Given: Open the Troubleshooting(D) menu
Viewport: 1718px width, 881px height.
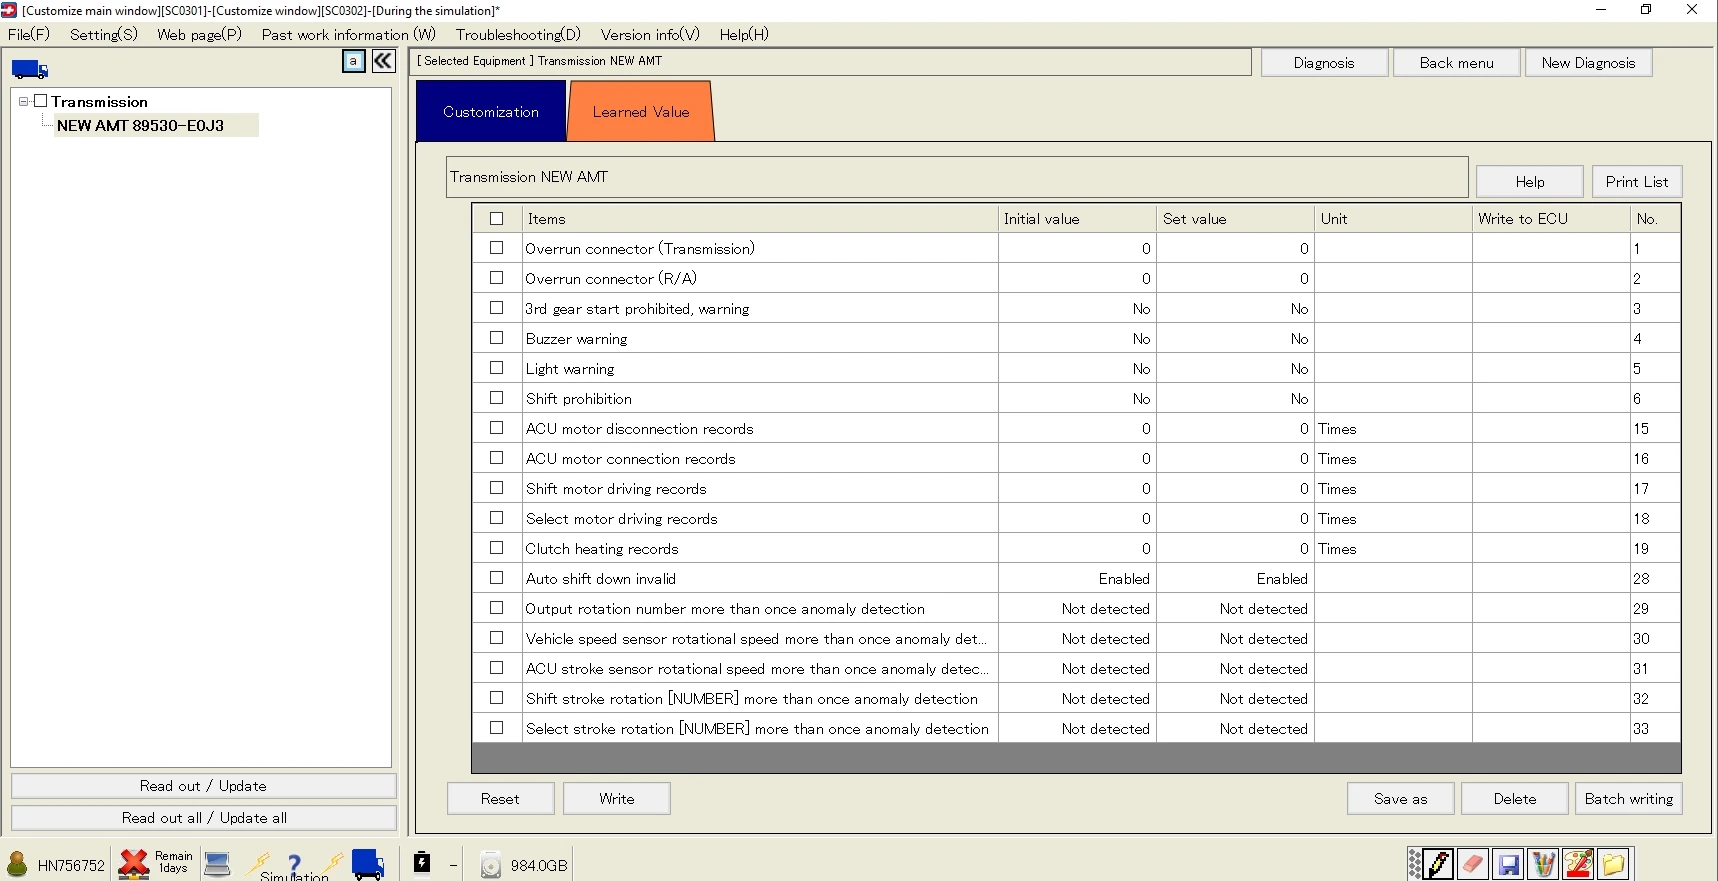Looking at the screenshot, I should coord(518,34).
